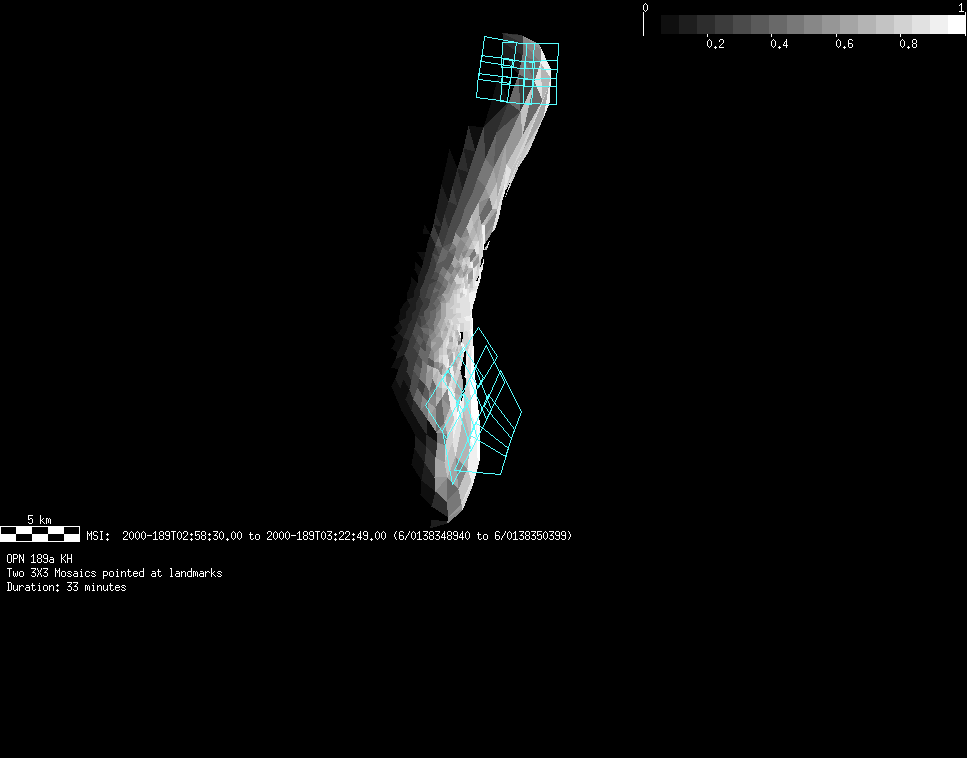This screenshot has width=967, height=758.
Task: Click the "MSI:" instrument label
Action: (x=98, y=536)
